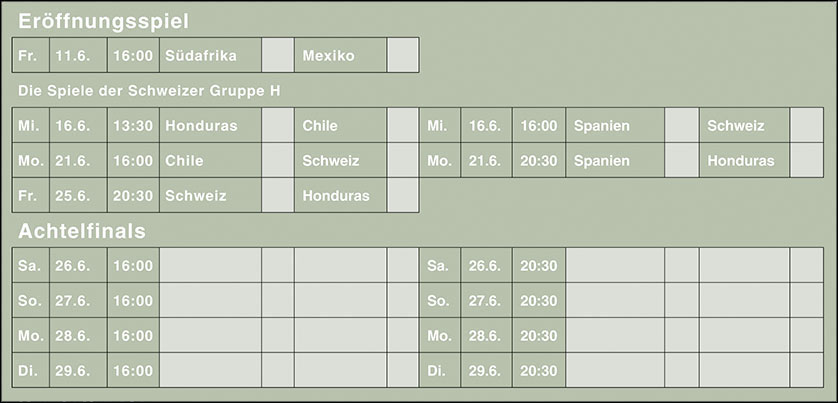Click Honduras score box in 25.6. match

click(x=403, y=195)
